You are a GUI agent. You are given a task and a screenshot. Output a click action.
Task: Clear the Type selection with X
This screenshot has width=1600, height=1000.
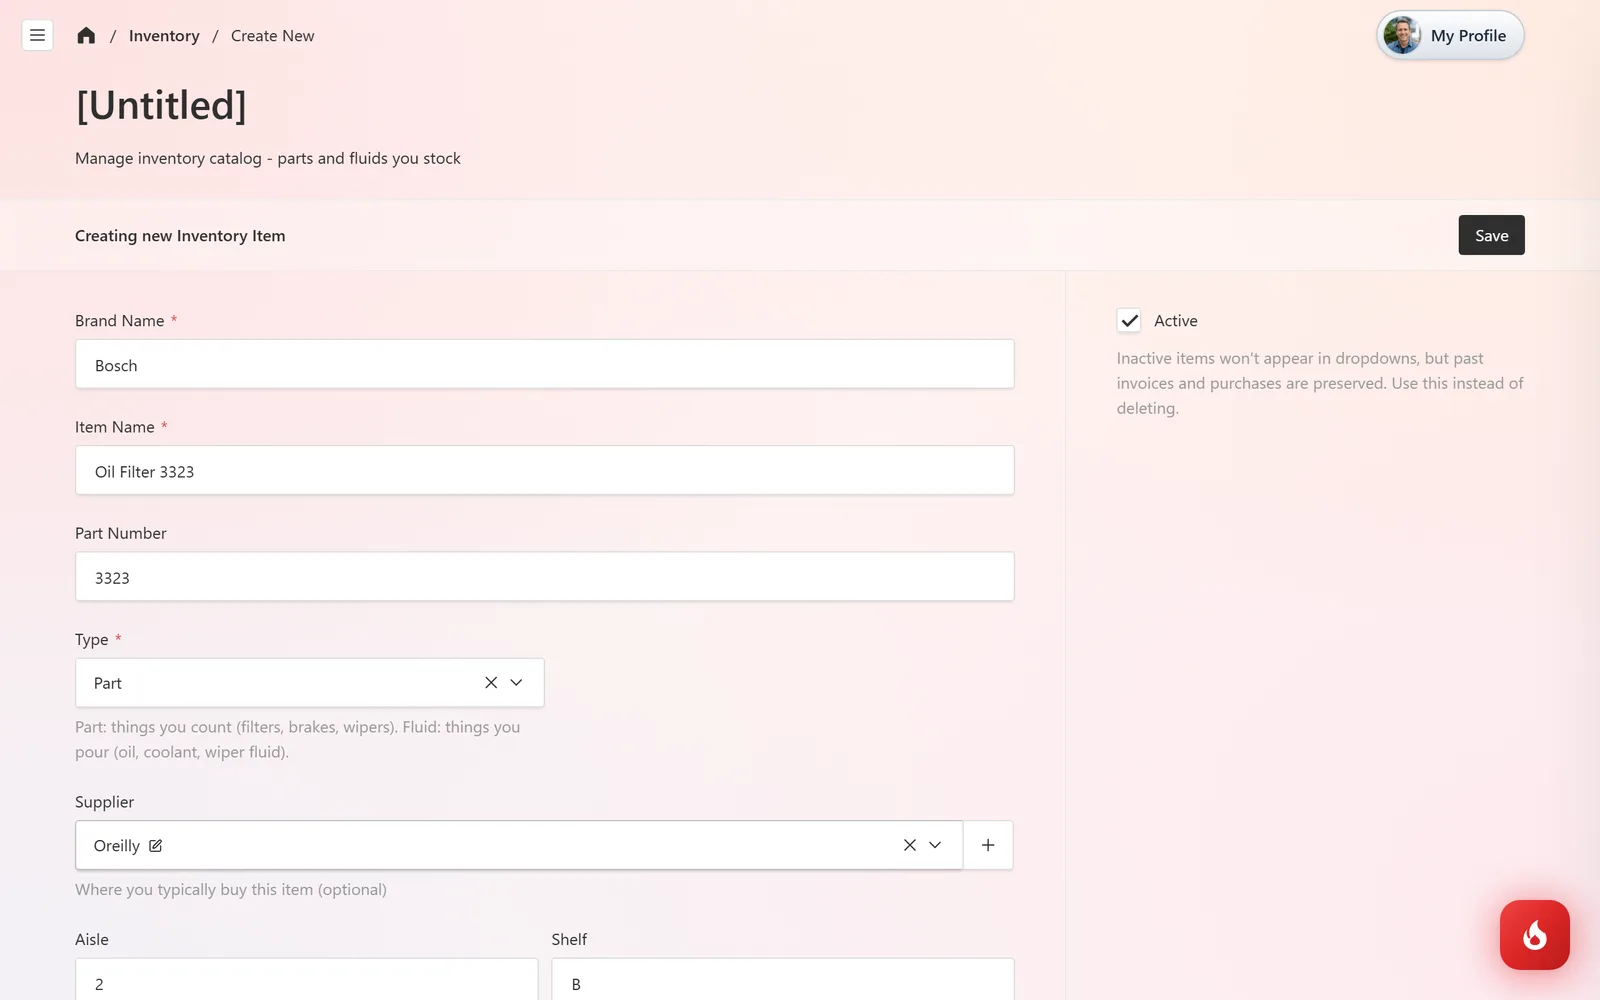491,683
